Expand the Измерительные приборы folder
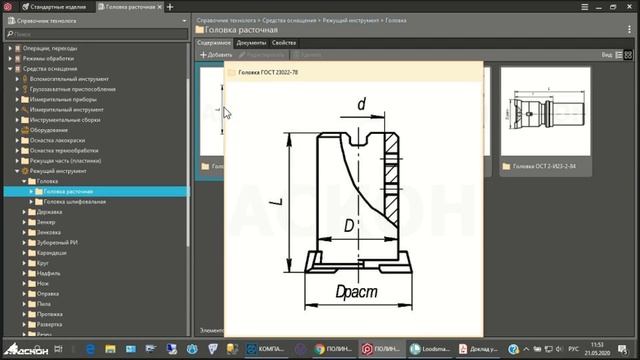Viewport: 640px width, 360px height. coord(18,99)
